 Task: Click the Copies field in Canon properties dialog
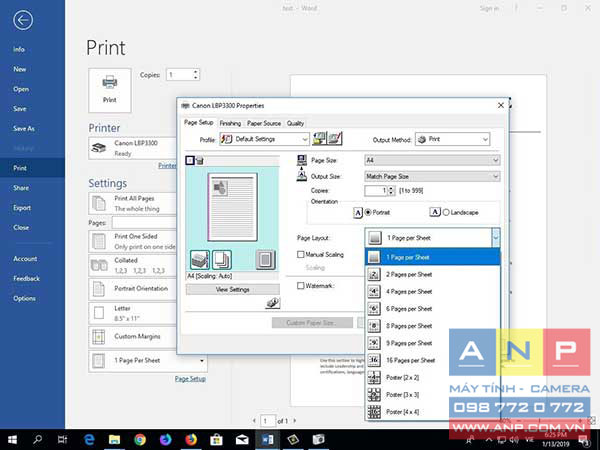pyautogui.click(x=376, y=191)
